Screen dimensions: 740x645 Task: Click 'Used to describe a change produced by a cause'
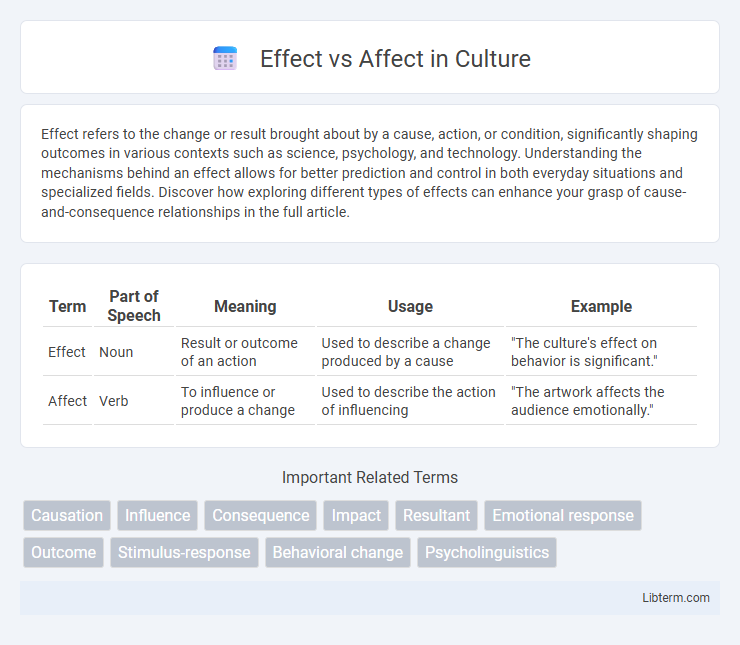pyautogui.click(x=410, y=352)
